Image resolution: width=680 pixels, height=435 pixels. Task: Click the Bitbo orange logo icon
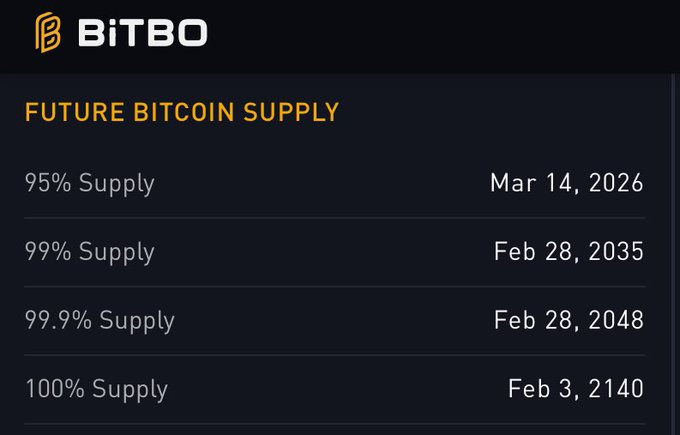(x=47, y=32)
